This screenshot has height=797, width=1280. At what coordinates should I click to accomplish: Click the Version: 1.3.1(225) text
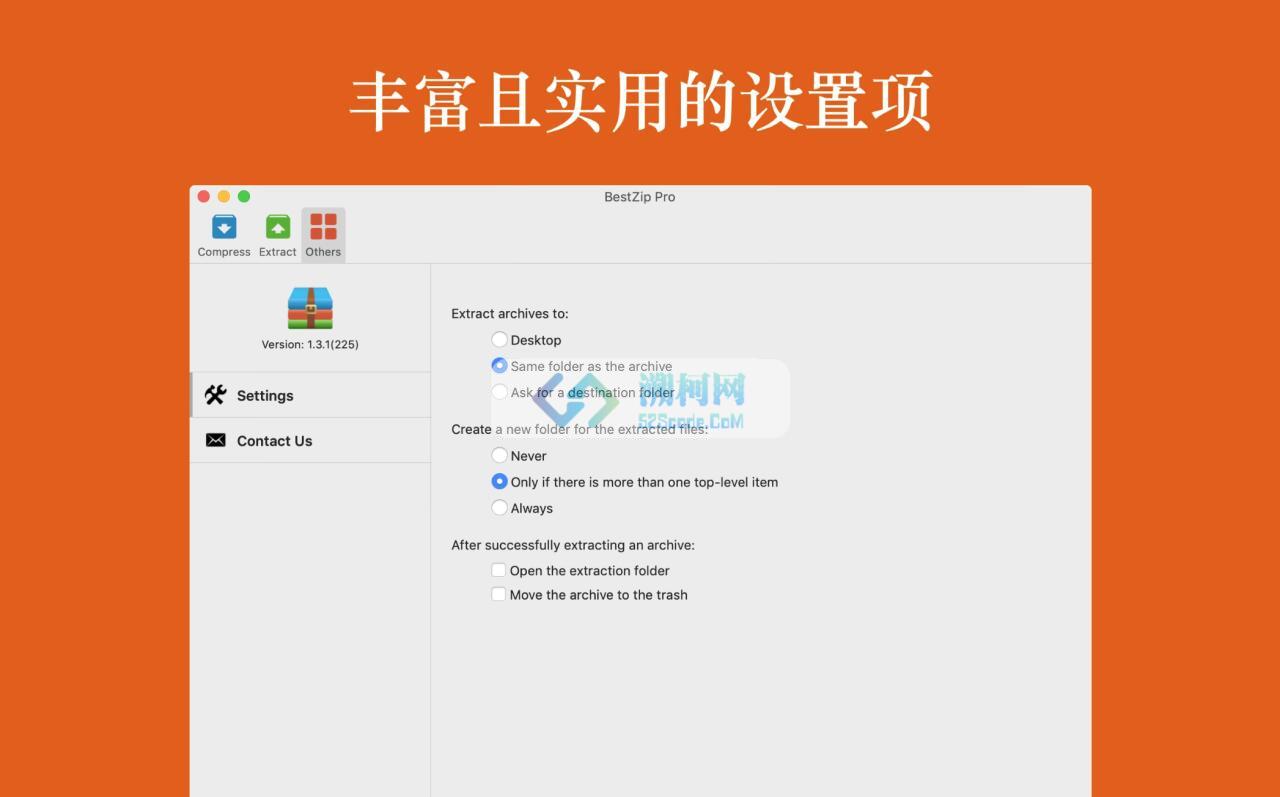point(310,344)
